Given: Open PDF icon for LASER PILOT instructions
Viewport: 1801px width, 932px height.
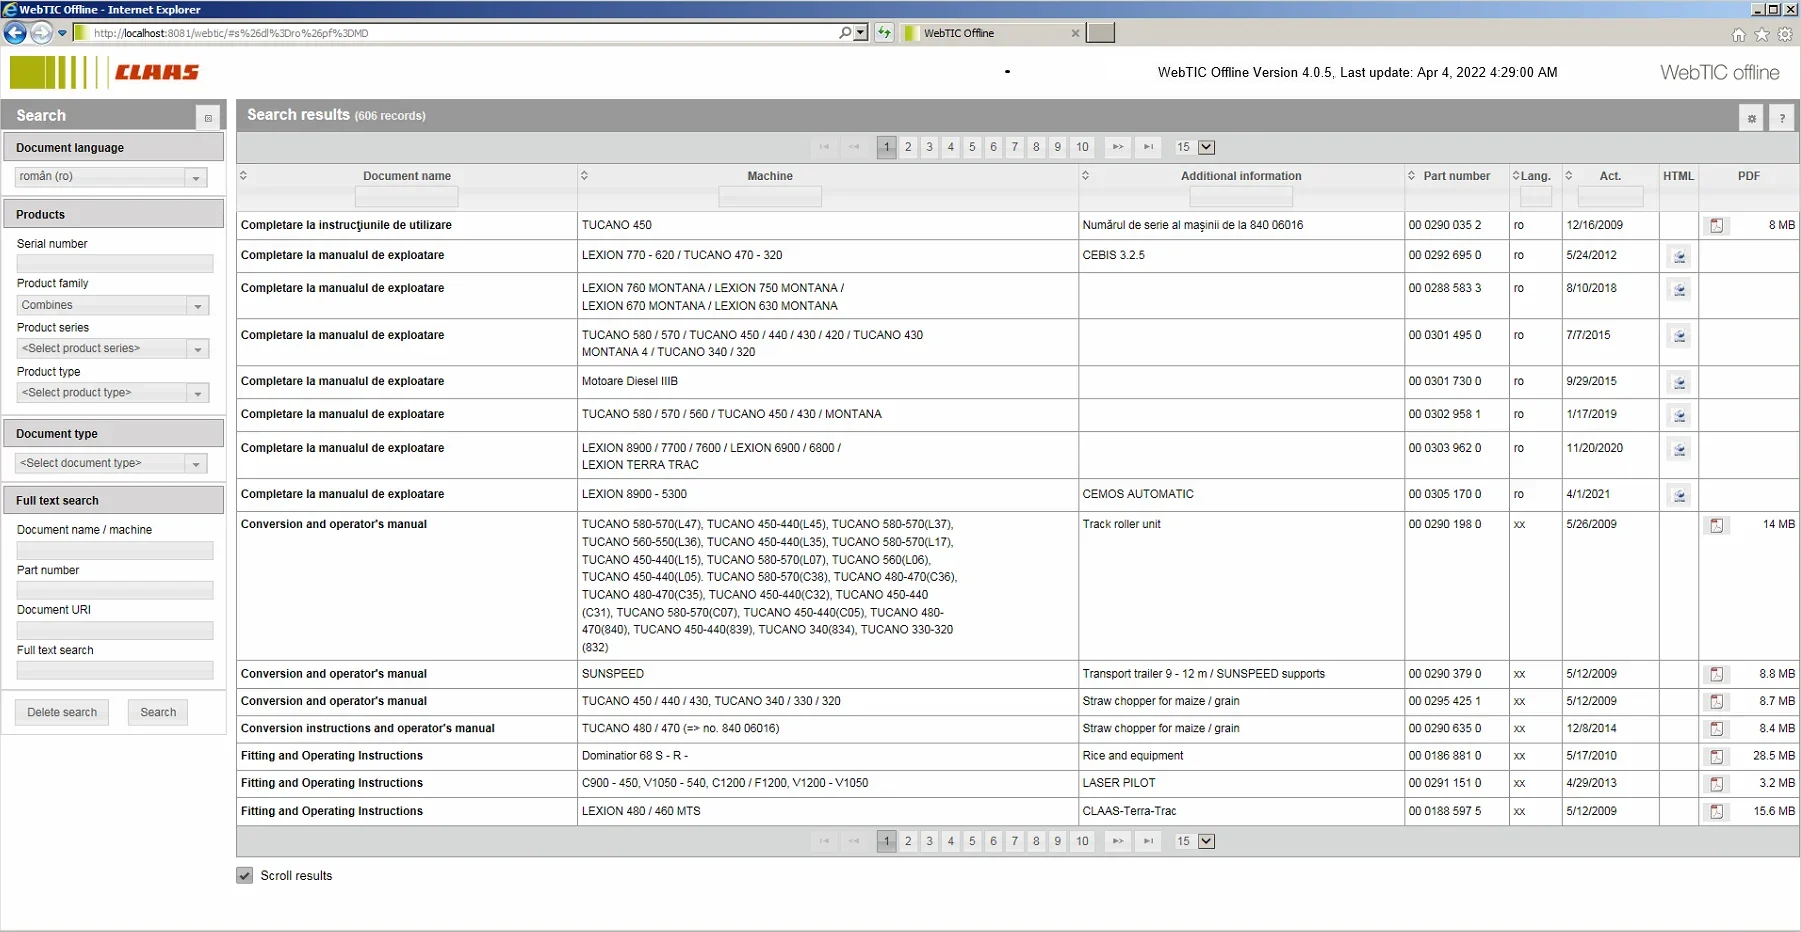Looking at the screenshot, I should coord(1716,784).
